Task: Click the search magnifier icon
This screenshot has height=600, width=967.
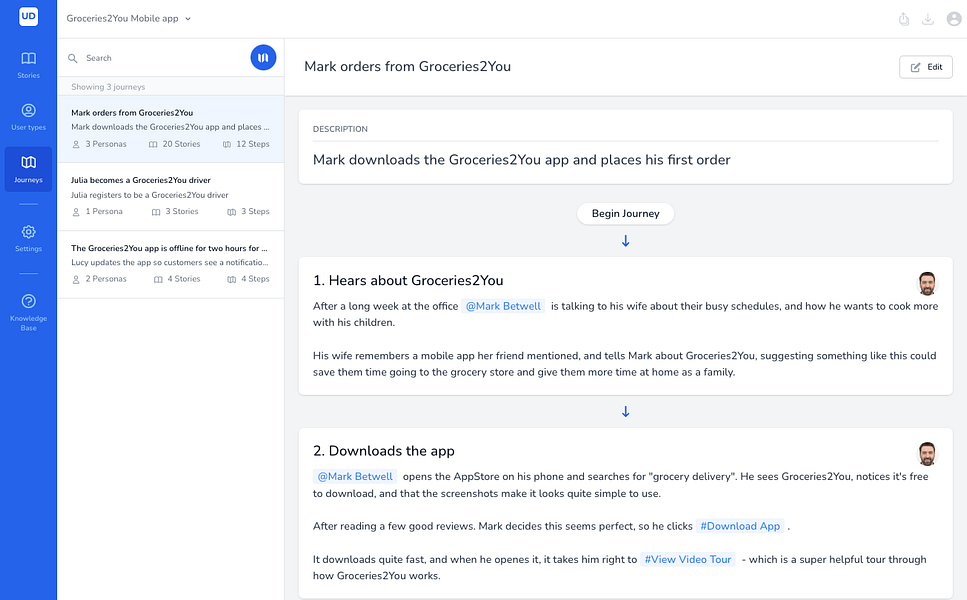Action: click(73, 58)
